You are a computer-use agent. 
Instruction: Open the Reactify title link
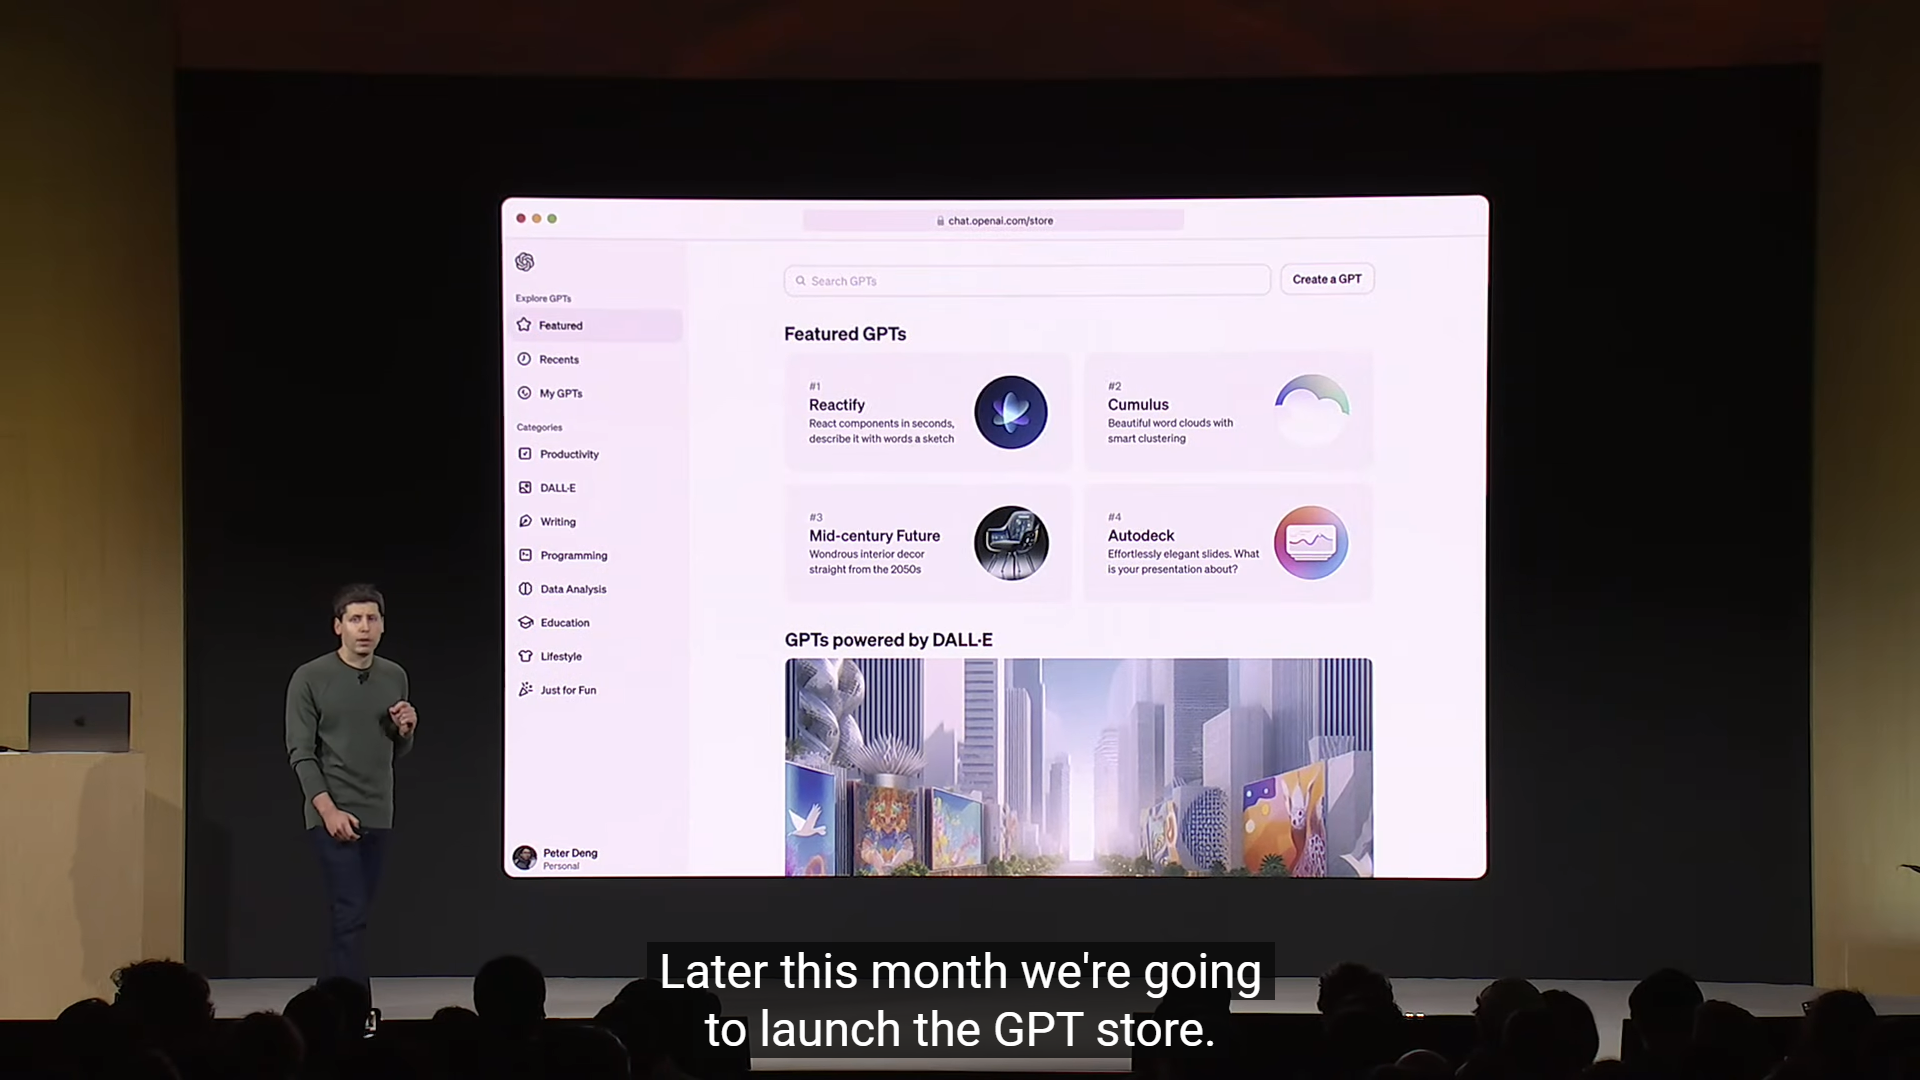click(837, 405)
